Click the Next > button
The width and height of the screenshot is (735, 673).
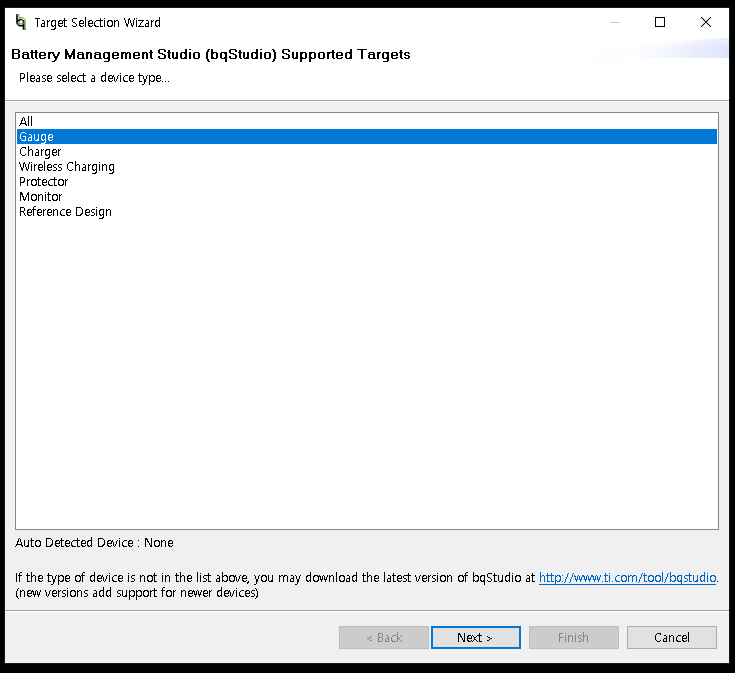(x=475, y=637)
